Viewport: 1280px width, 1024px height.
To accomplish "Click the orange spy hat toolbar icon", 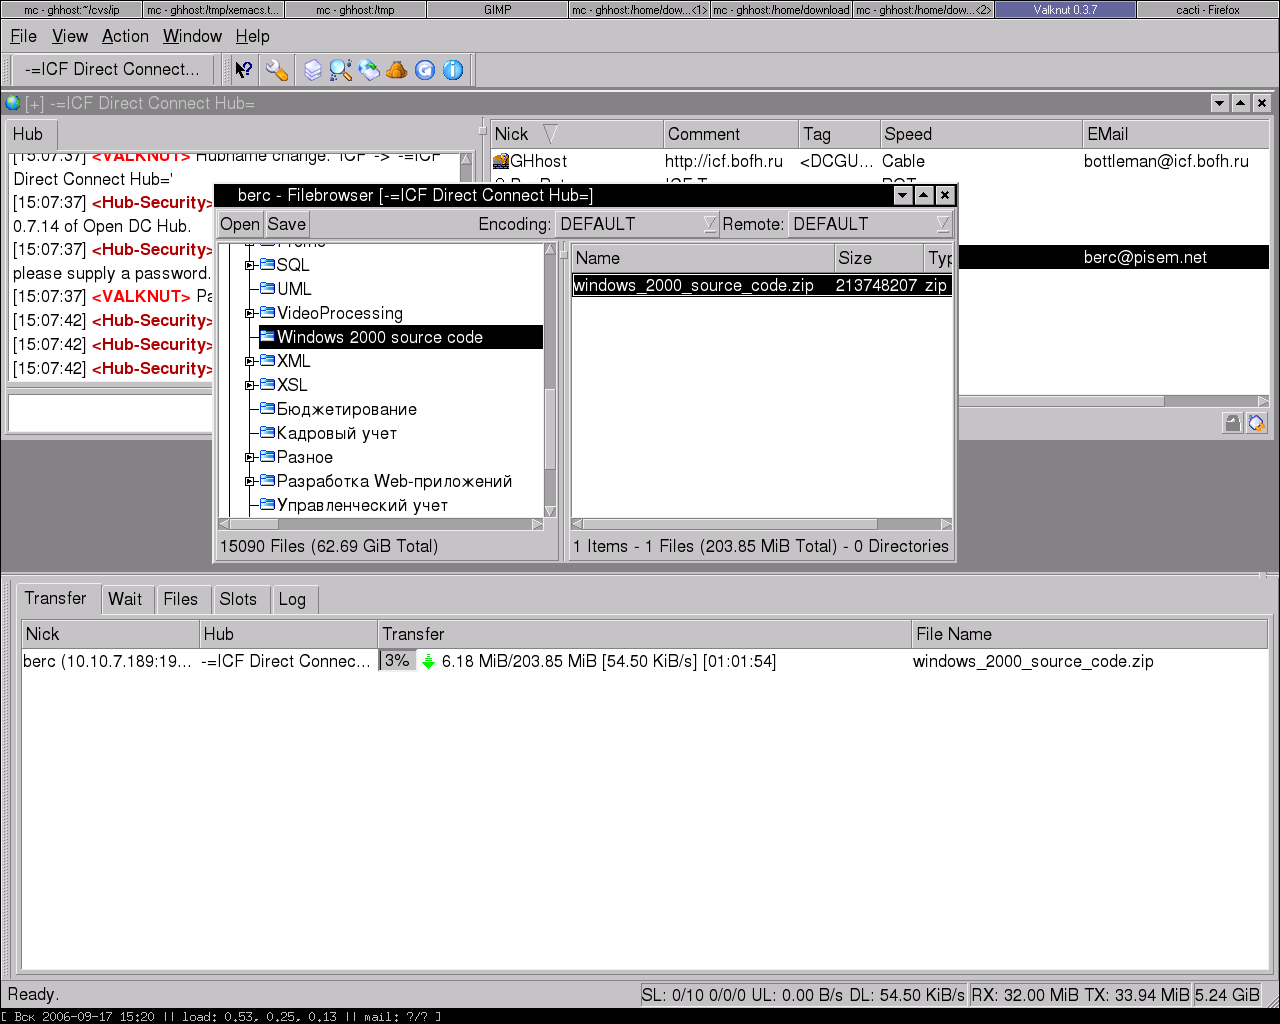I will 397,70.
